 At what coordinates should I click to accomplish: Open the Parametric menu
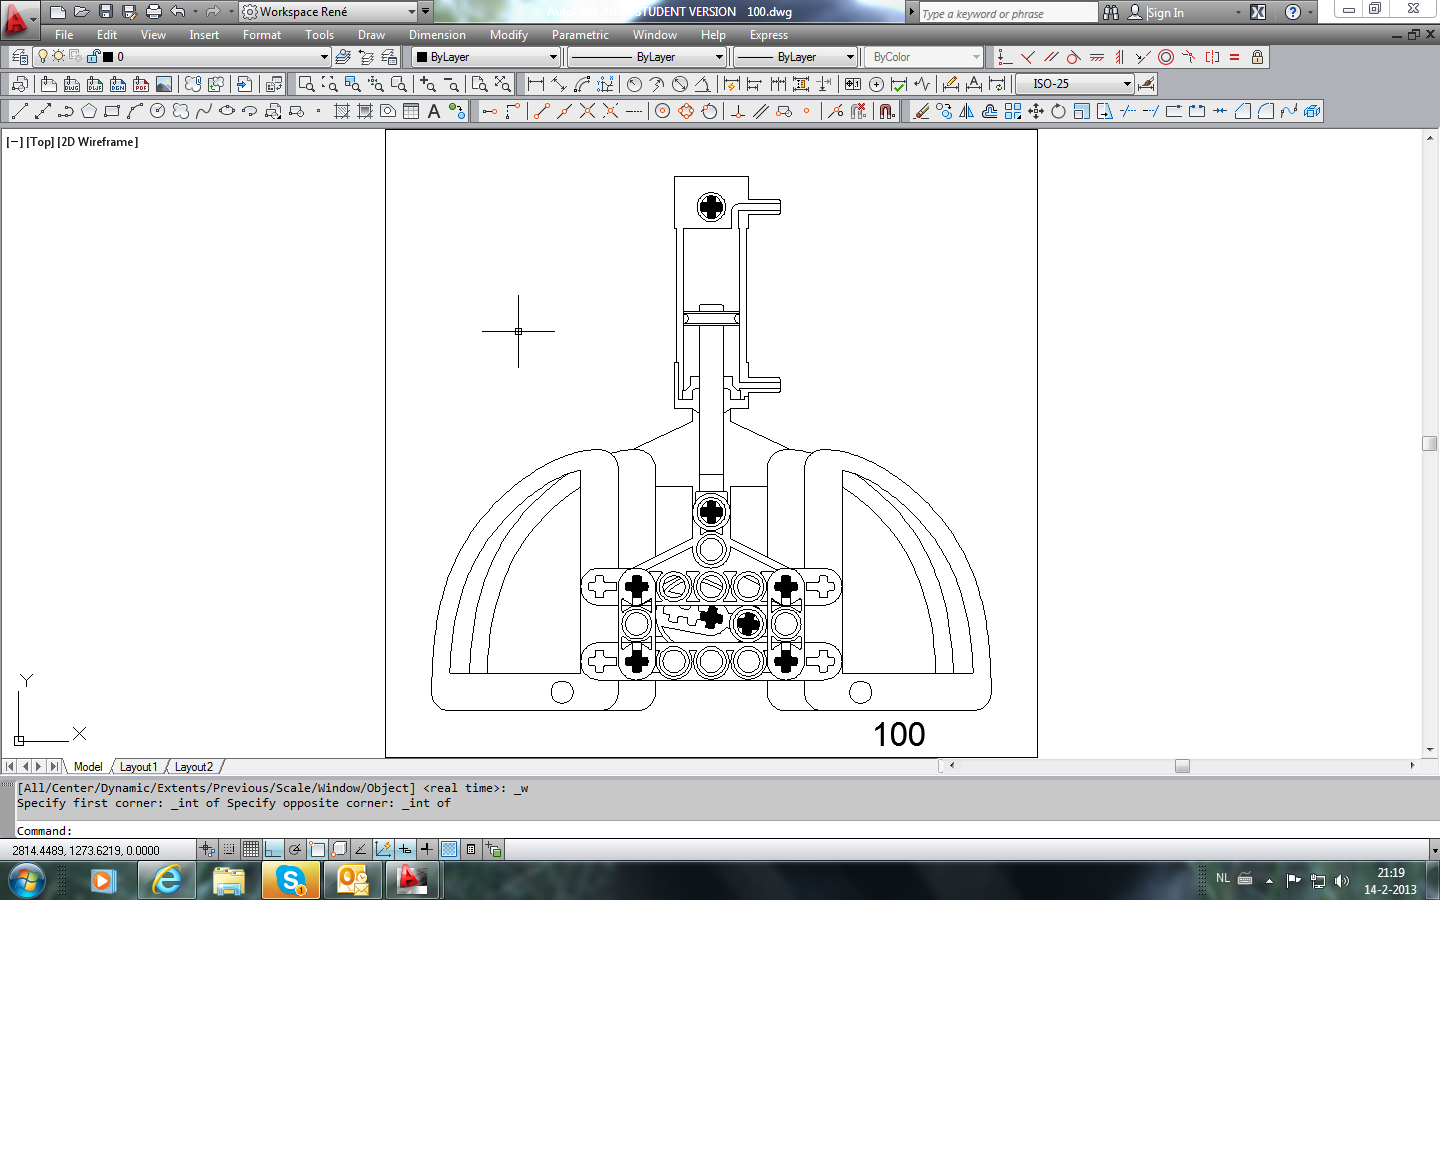(580, 35)
